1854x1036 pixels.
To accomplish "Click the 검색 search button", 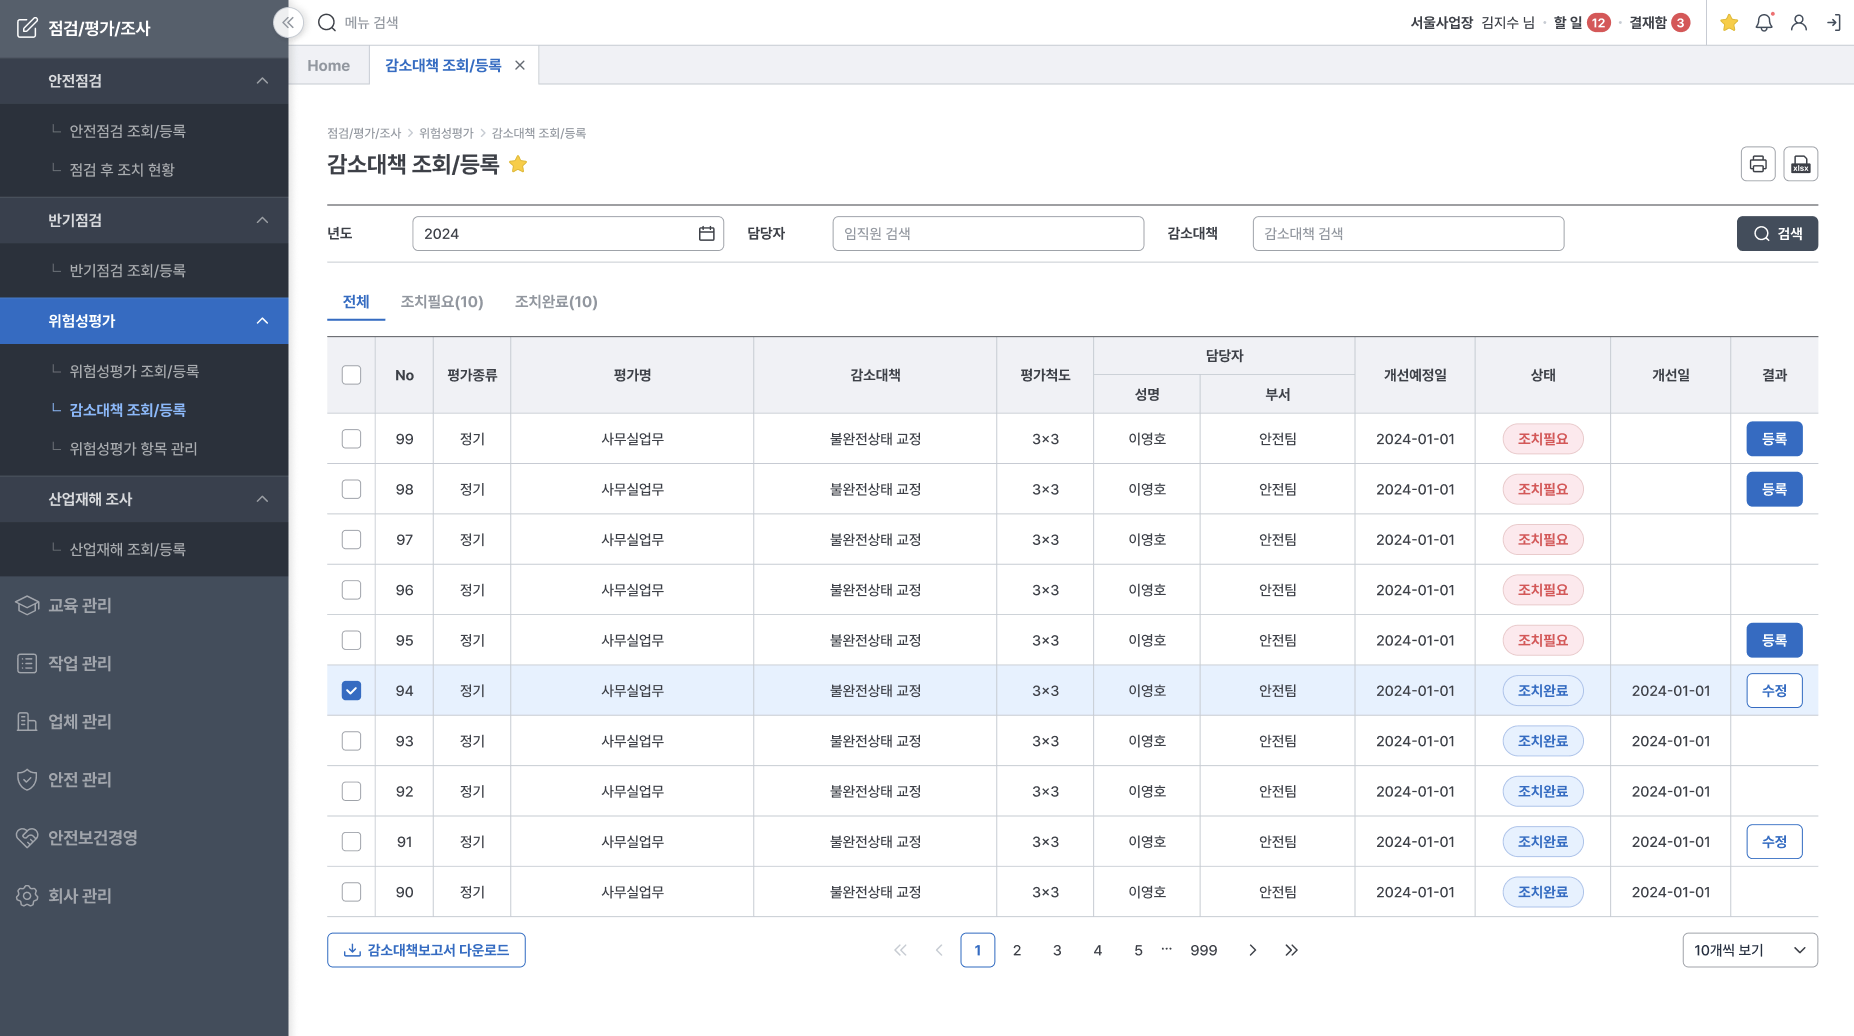I will [1777, 233].
